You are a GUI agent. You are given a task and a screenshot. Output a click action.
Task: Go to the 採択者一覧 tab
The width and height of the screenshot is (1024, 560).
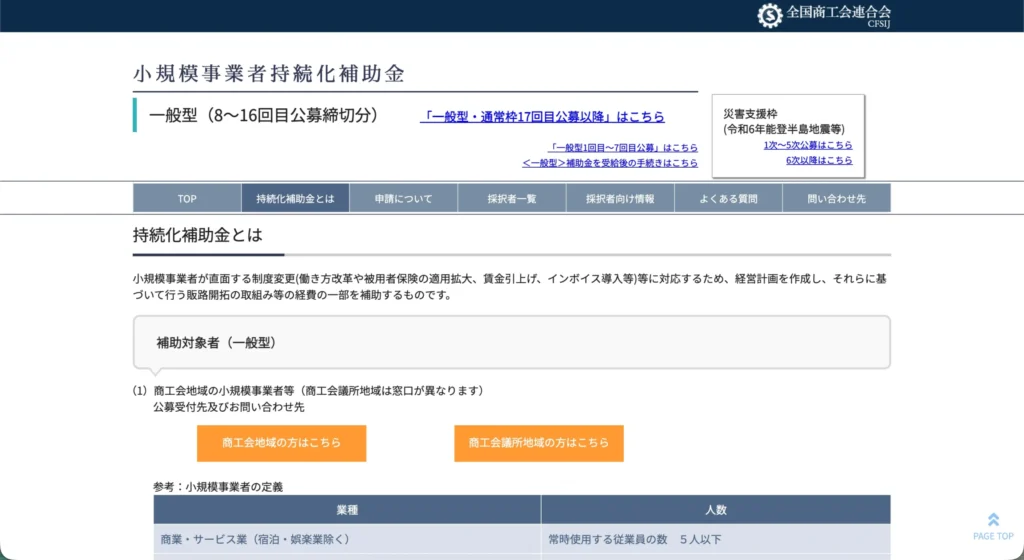(512, 199)
